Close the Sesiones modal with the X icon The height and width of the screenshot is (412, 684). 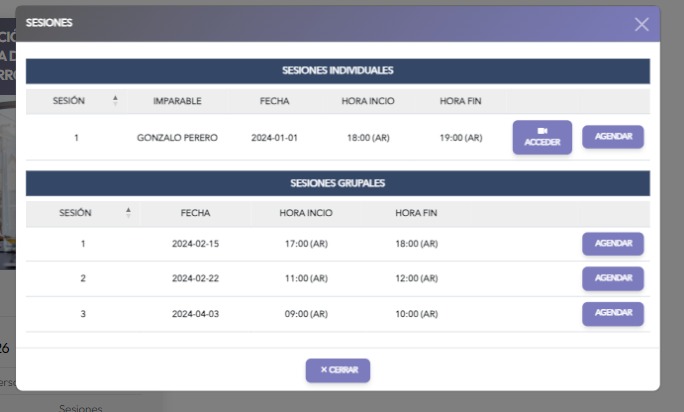[641, 24]
